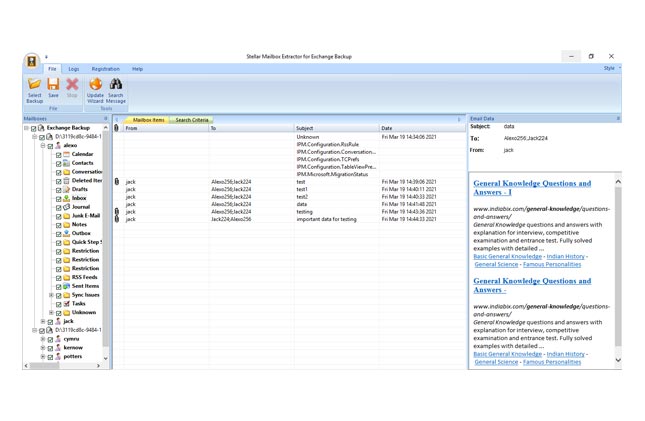Click the red Stop icon
The image size is (645, 421).
click(72, 84)
